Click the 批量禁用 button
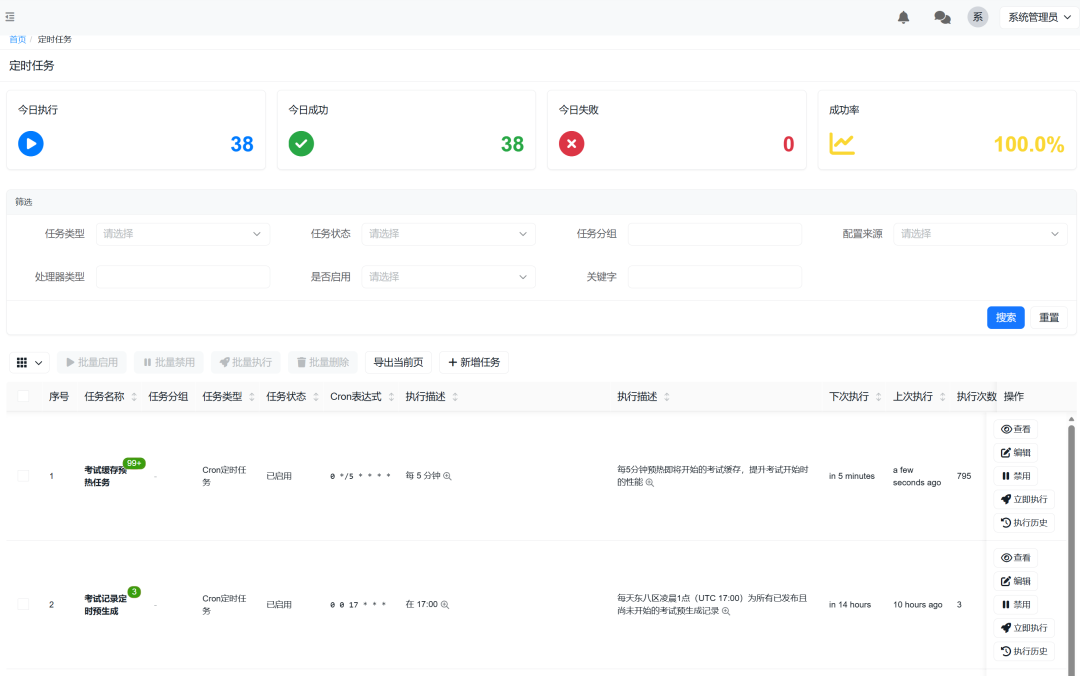This screenshot has width=1080, height=676. [169, 362]
